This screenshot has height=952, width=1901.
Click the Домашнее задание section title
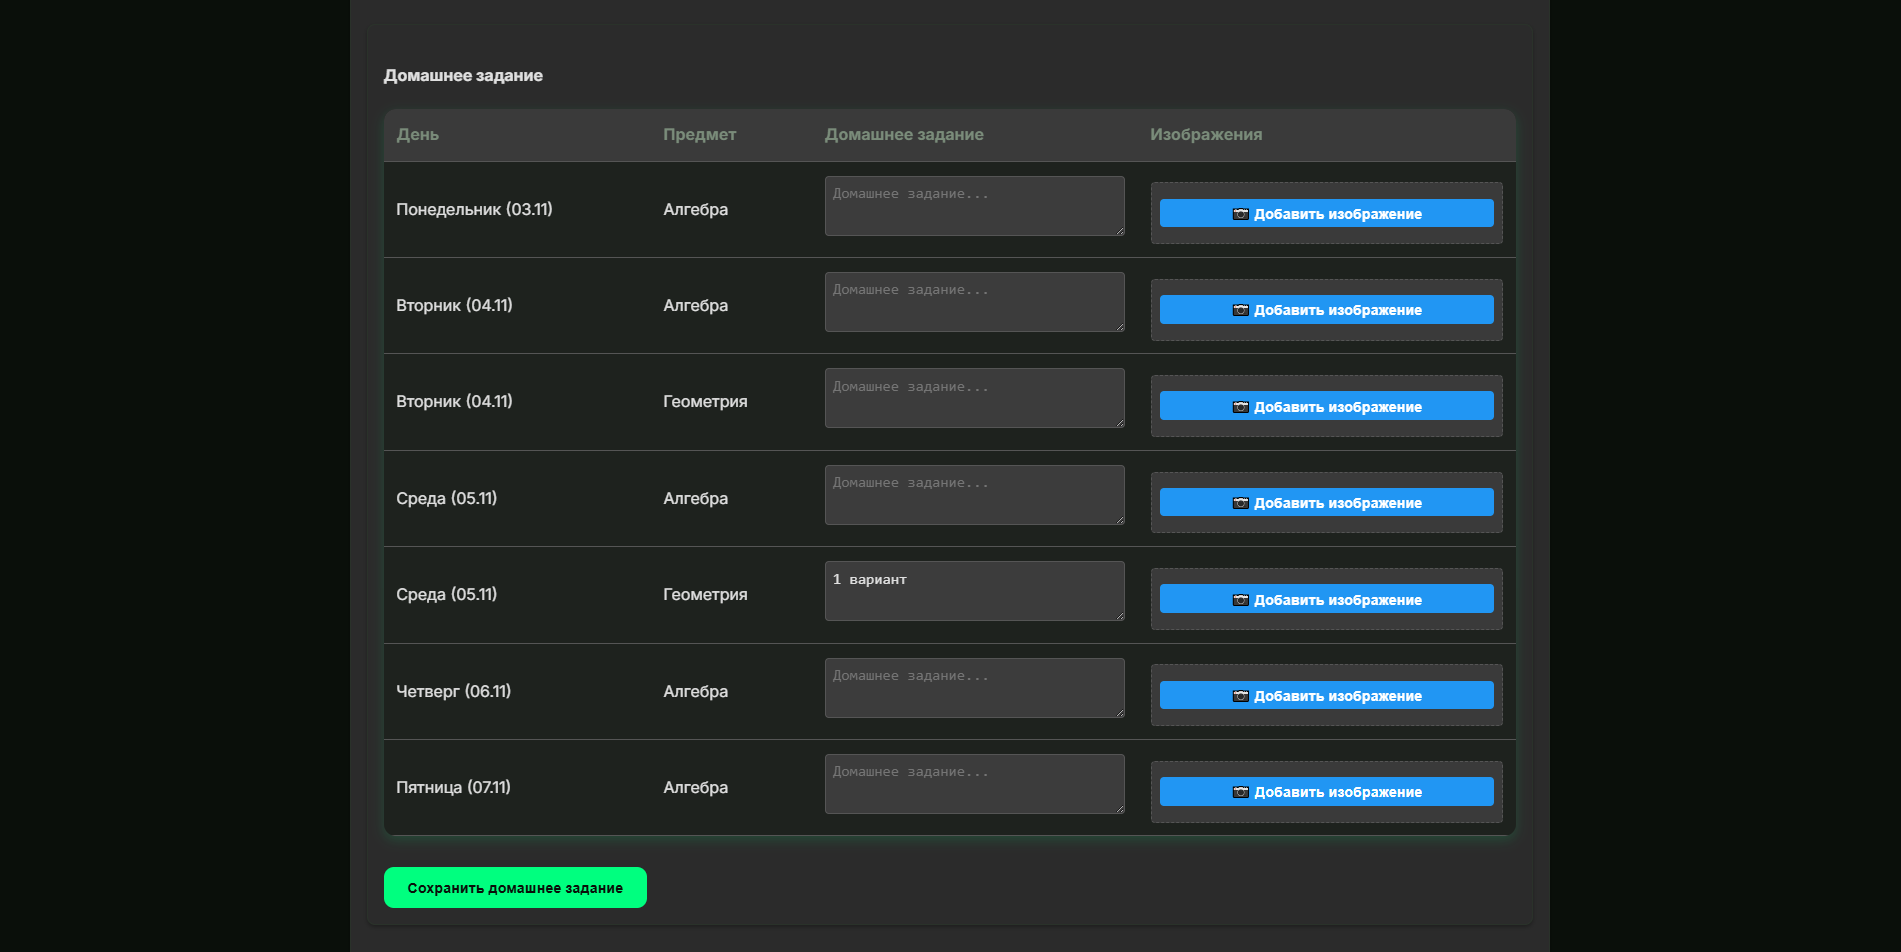tap(463, 76)
